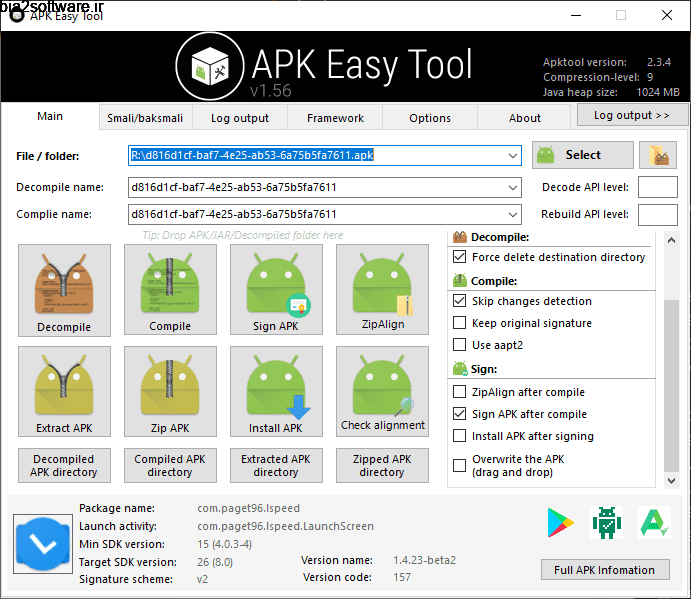
Task: Click the options panel scroll up arrow
Action: tap(671, 240)
